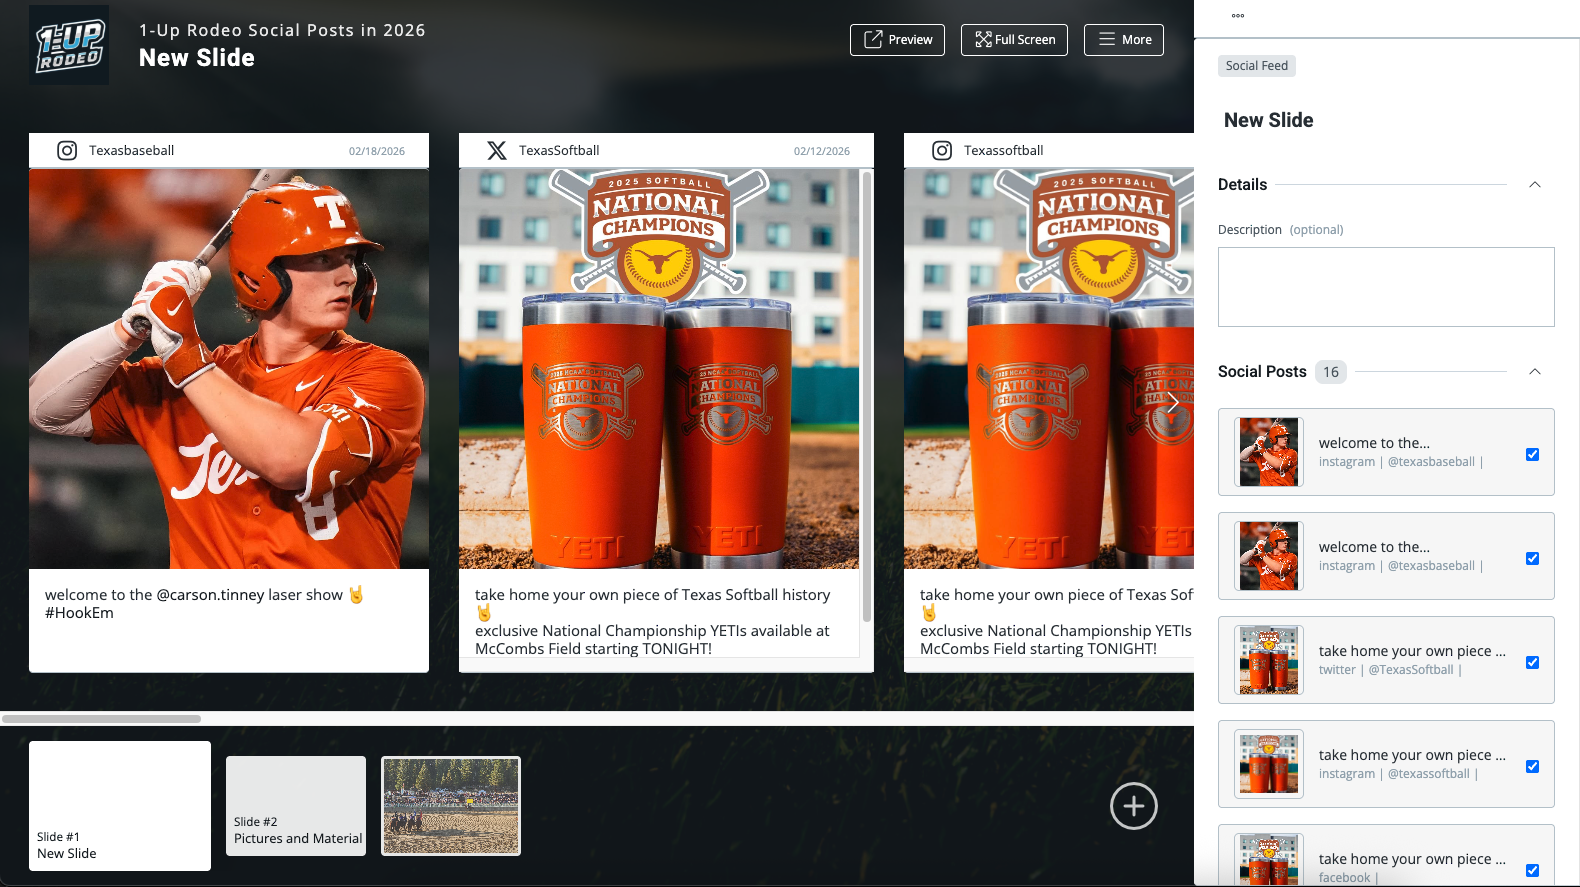The image size is (1580, 887).
Task: Click the TexasSoftball card's vertical scrollbar
Action: click(866, 396)
